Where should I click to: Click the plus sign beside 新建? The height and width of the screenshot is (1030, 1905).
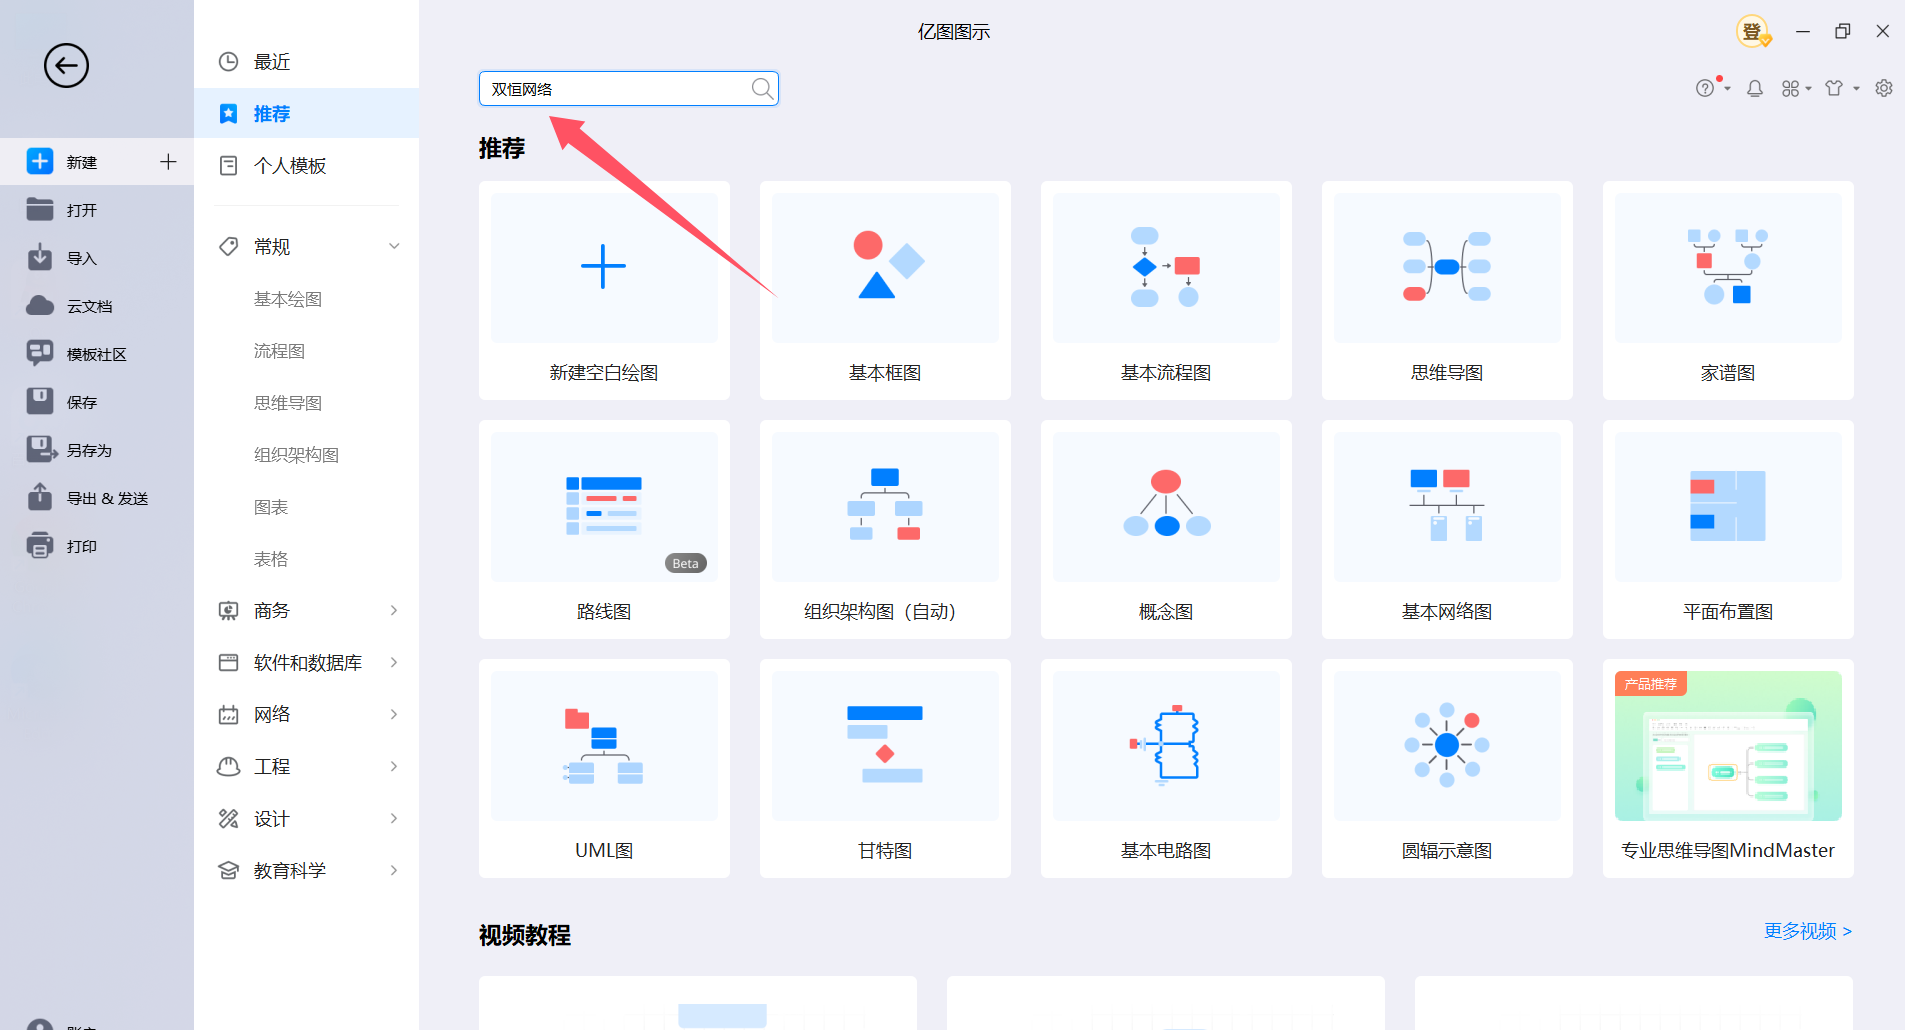tap(168, 161)
